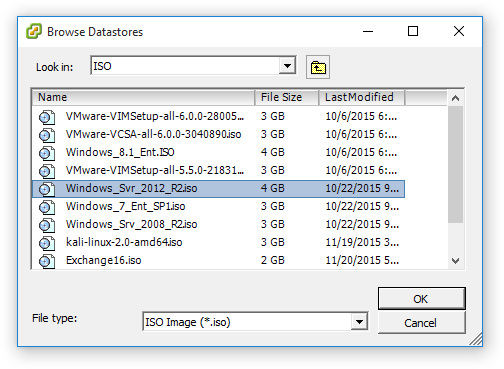Click the up-one-level folder icon

[x=318, y=67]
